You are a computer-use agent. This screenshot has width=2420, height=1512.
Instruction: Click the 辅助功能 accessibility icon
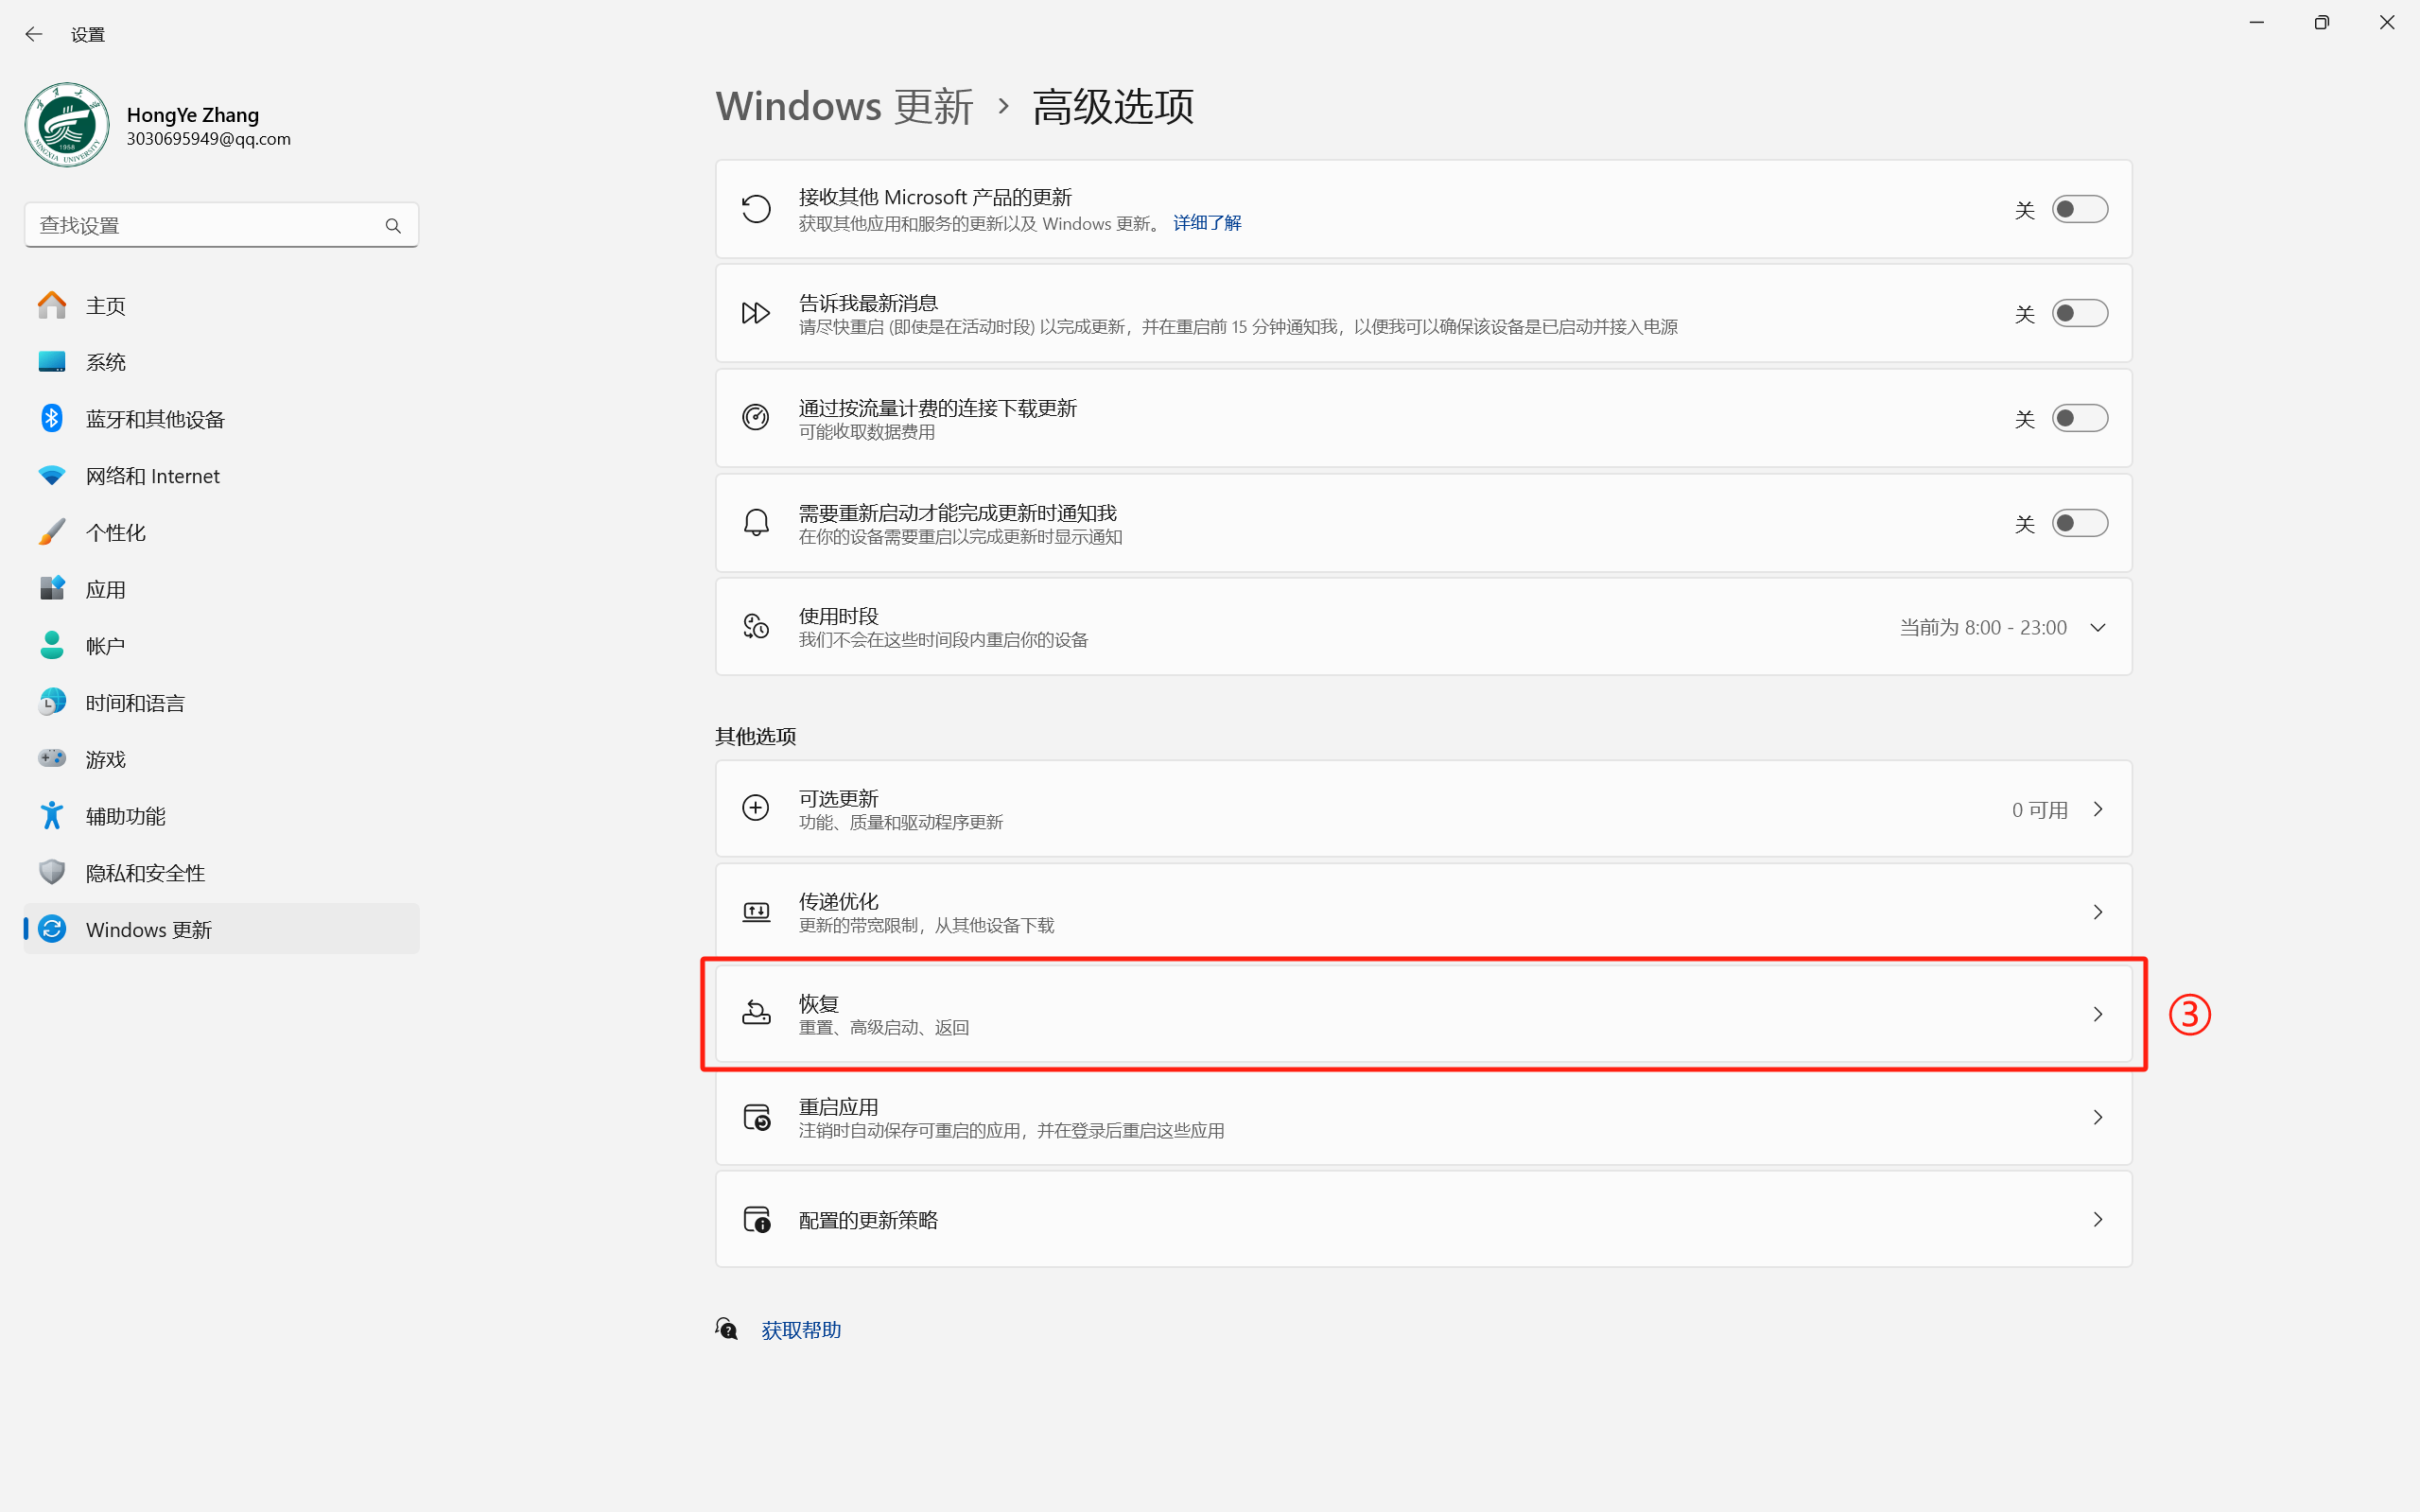click(x=52, y=816)
